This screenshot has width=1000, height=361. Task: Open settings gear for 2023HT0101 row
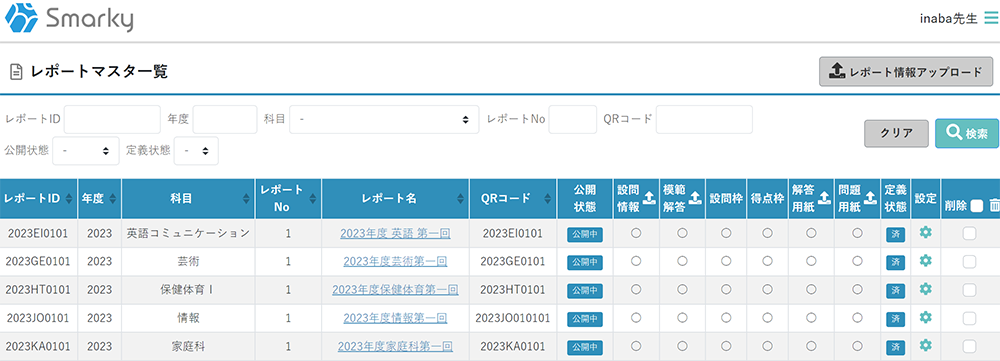tap(925, 289)
